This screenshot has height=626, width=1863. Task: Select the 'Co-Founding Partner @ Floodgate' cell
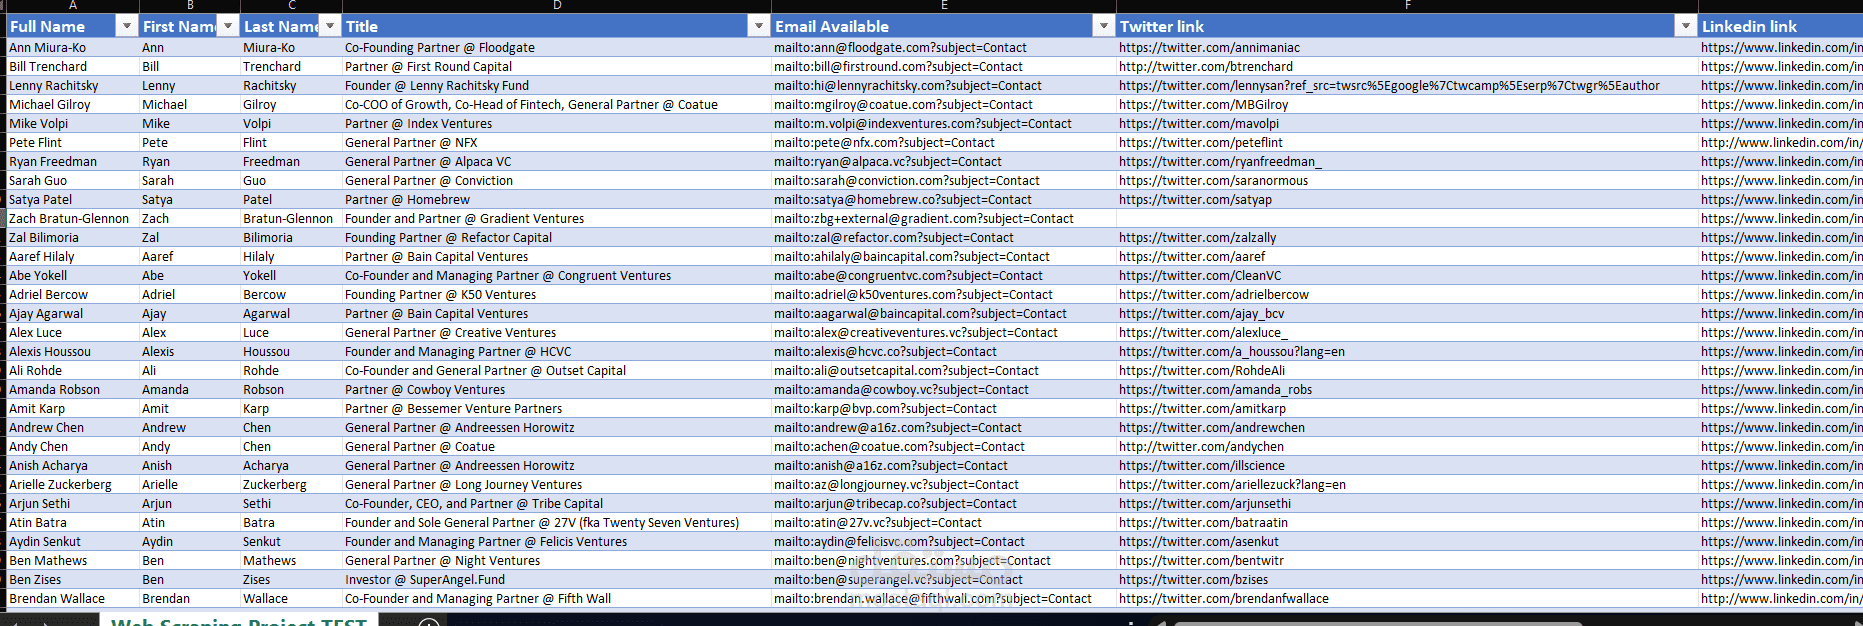[x=556, y=47]
